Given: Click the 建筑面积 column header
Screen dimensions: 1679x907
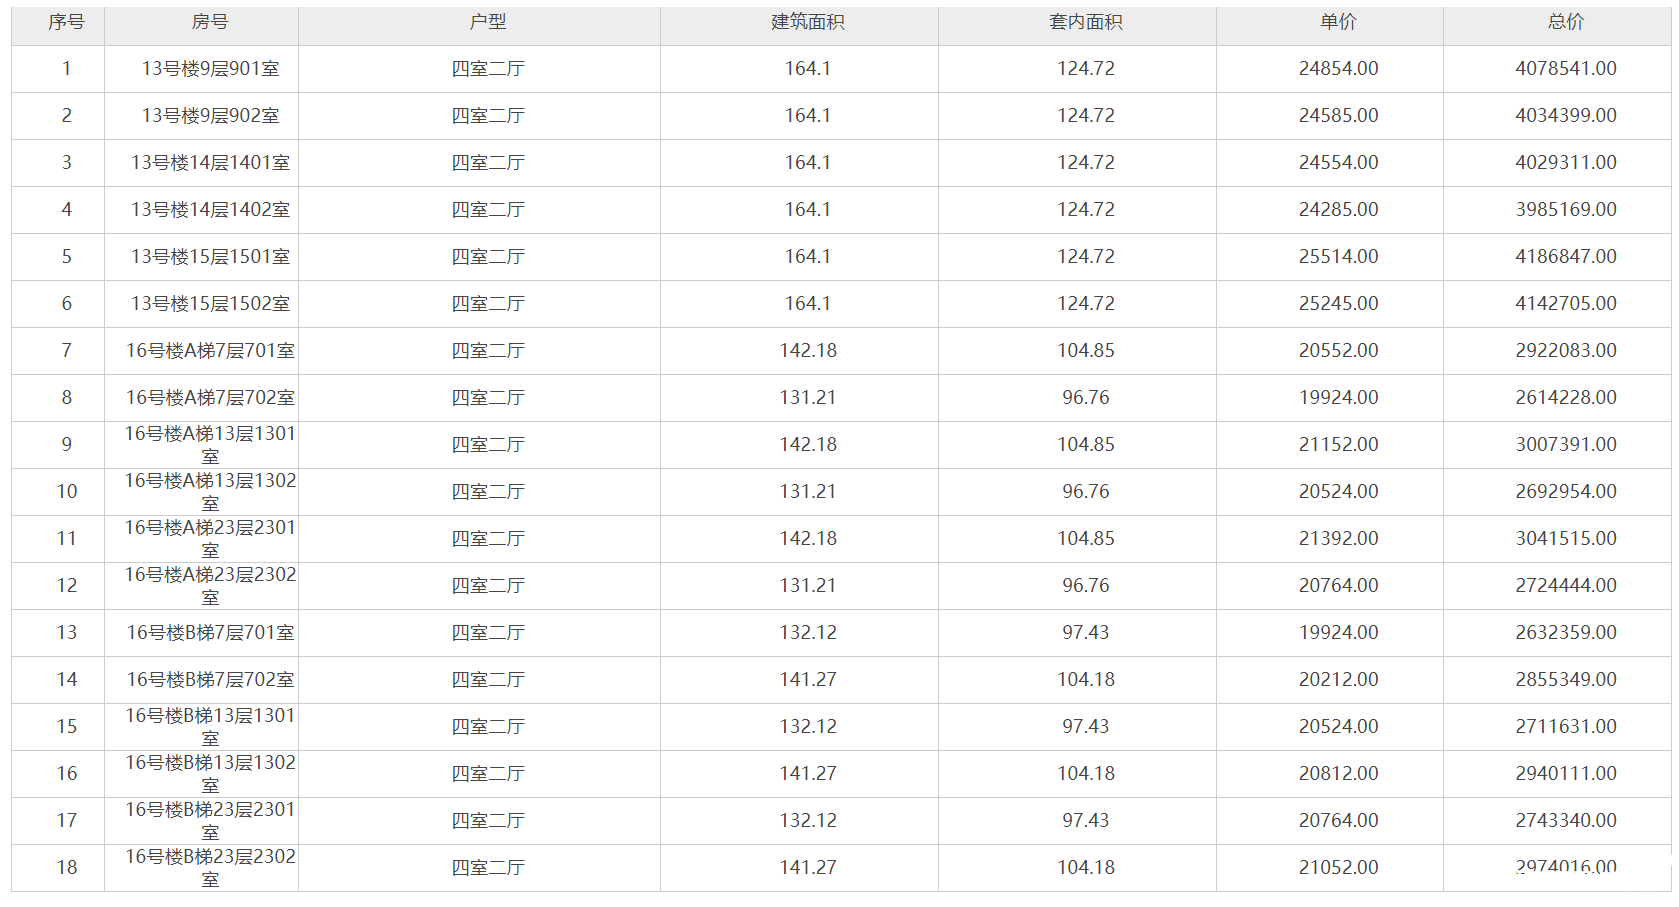Looking at the screenshot, I should tap(808, 22).
